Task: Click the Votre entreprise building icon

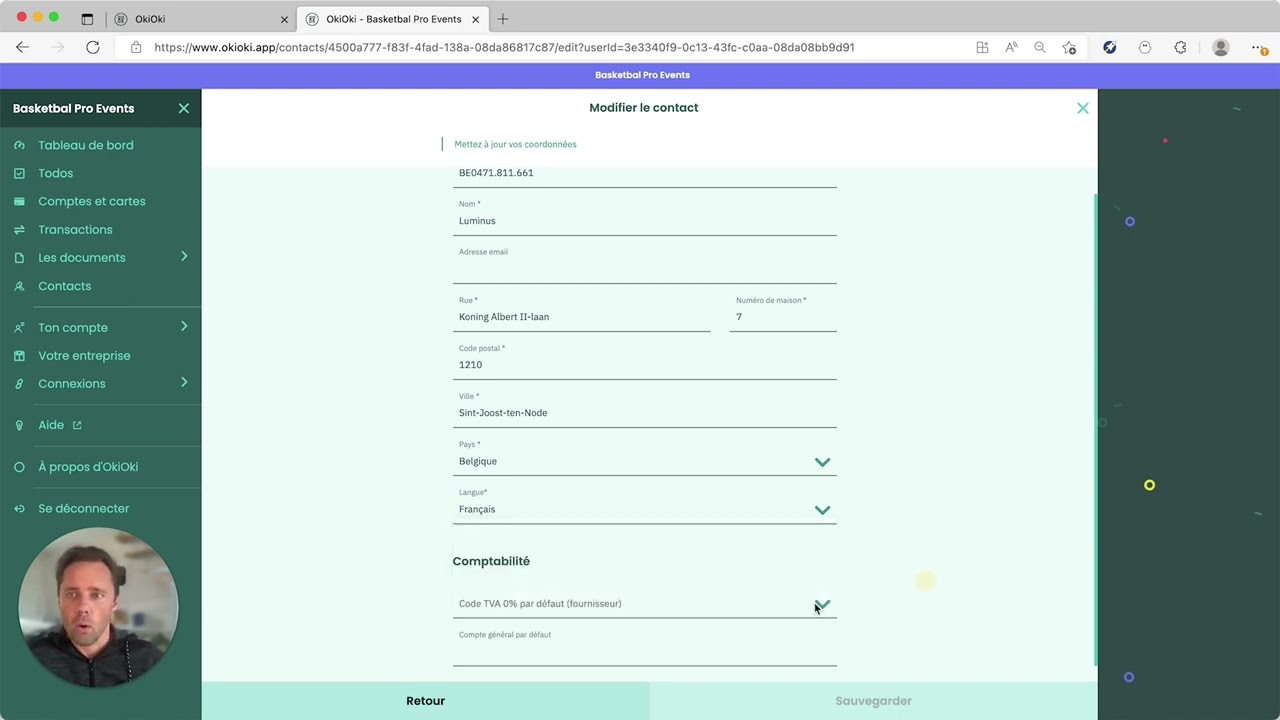Action: pos(19,355)
